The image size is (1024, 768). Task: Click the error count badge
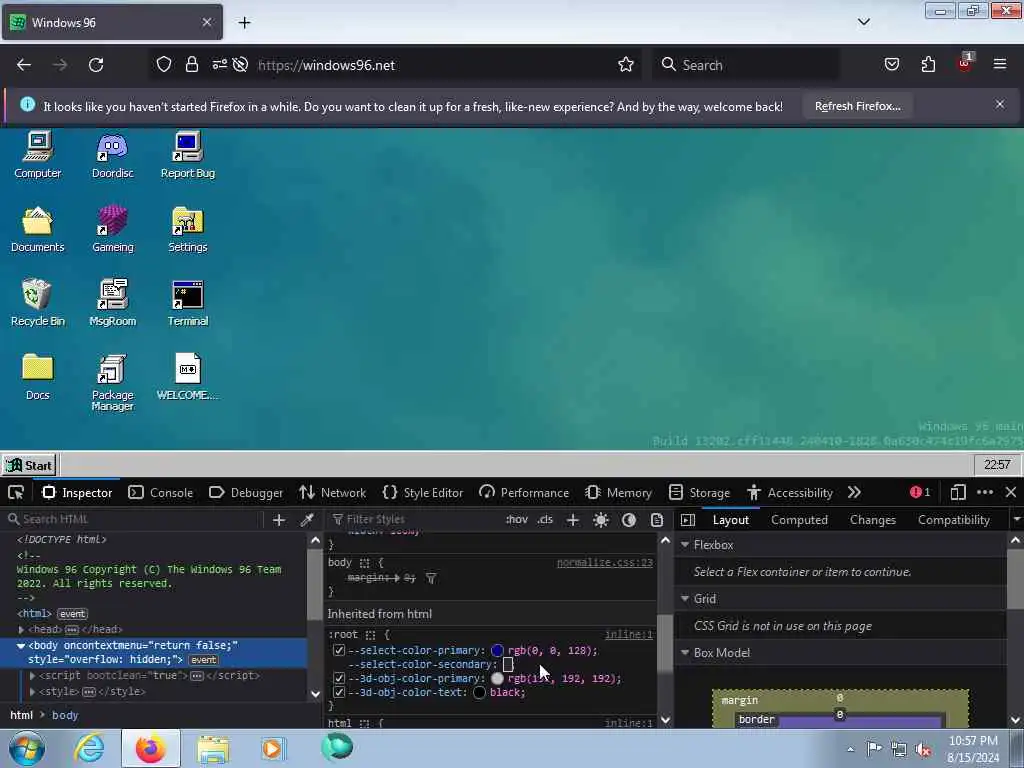point(920,492)
